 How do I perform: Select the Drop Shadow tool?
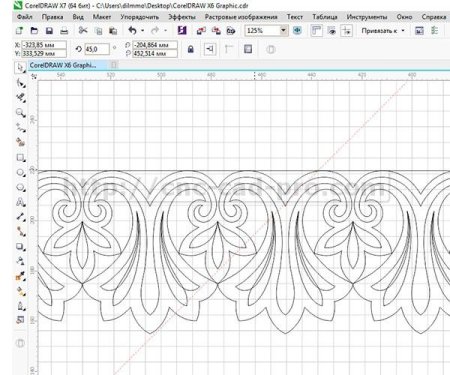point(20,247)
